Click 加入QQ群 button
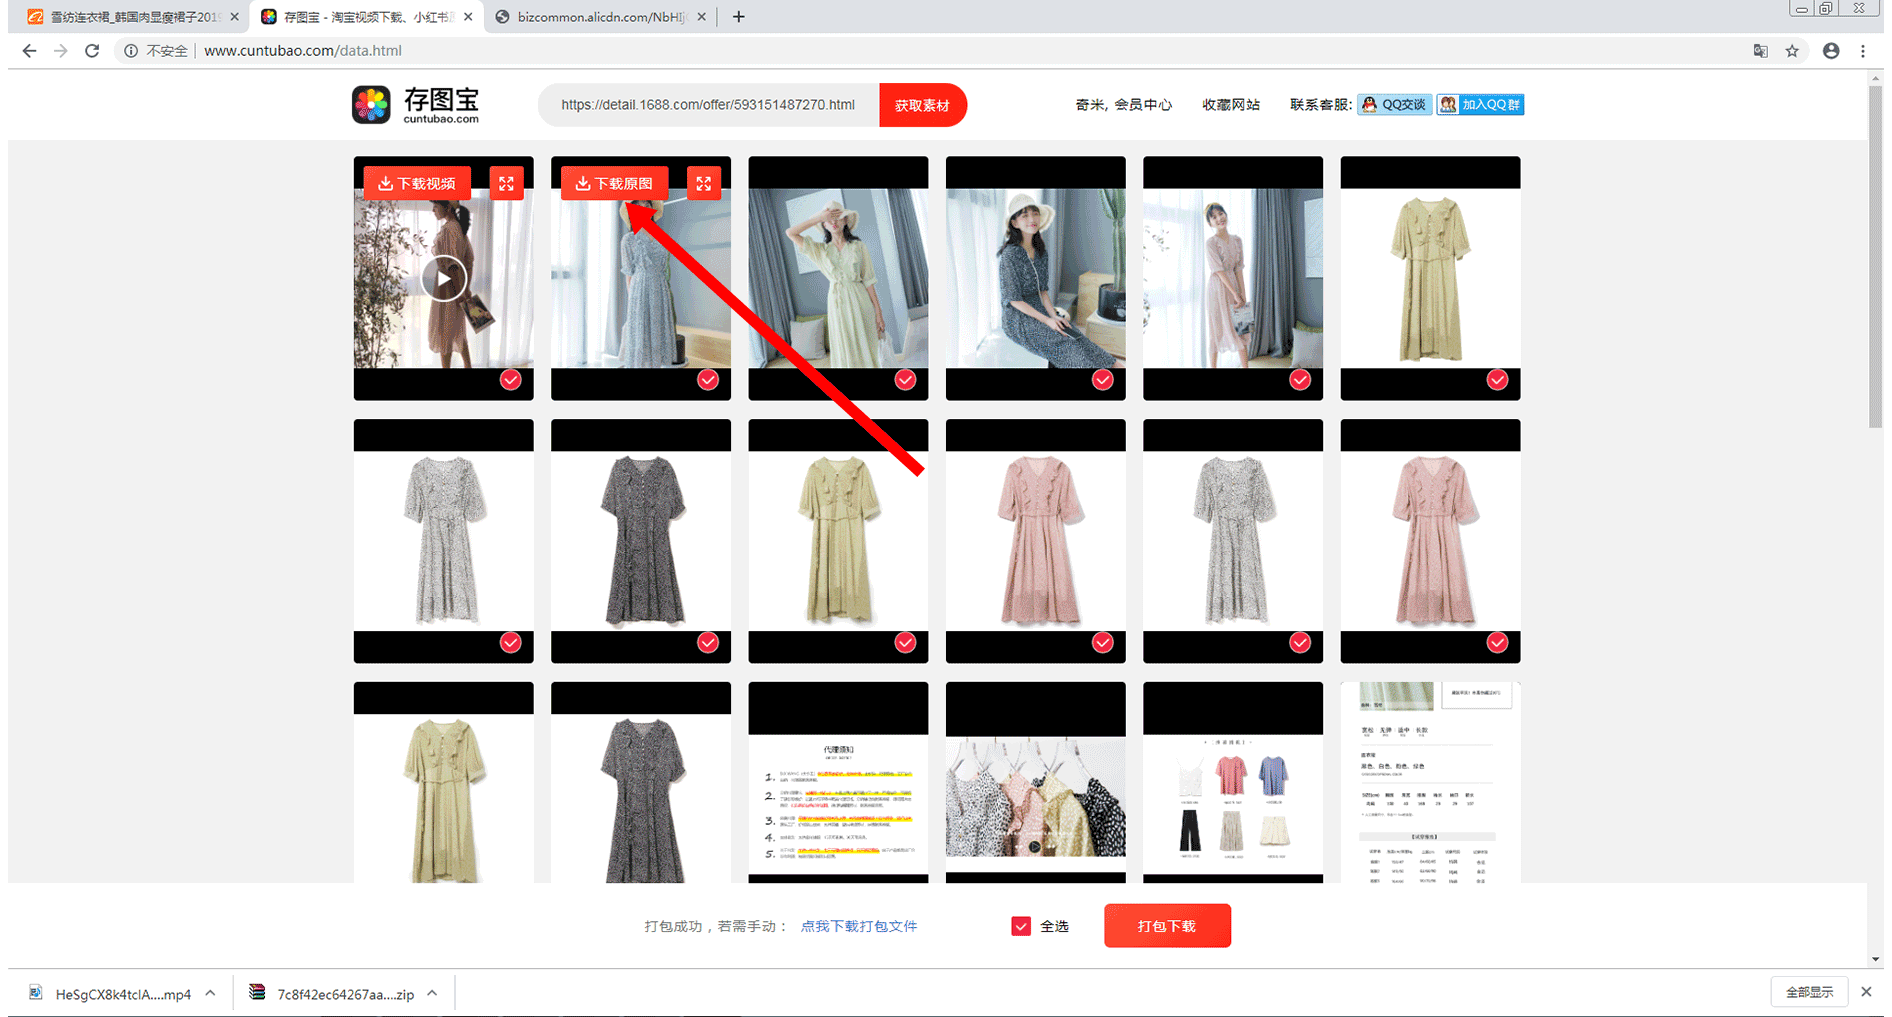Image resolution: width=1892 pixels, height=1017 pixels. click(x=1480, y=105)
